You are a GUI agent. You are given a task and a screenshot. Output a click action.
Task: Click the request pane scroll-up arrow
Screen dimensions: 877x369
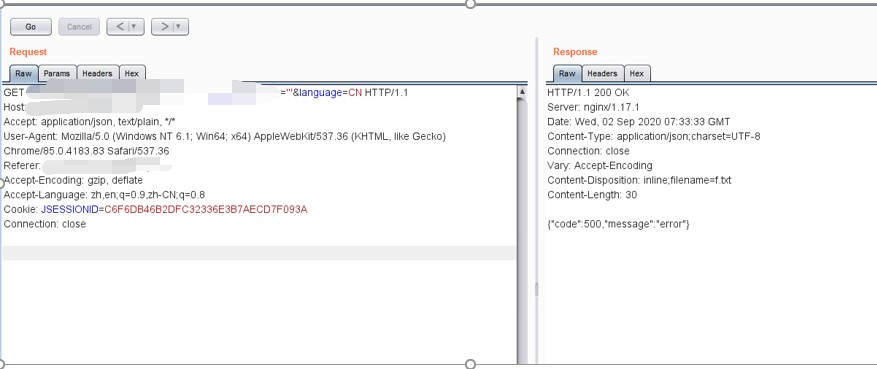pos(522,91)
